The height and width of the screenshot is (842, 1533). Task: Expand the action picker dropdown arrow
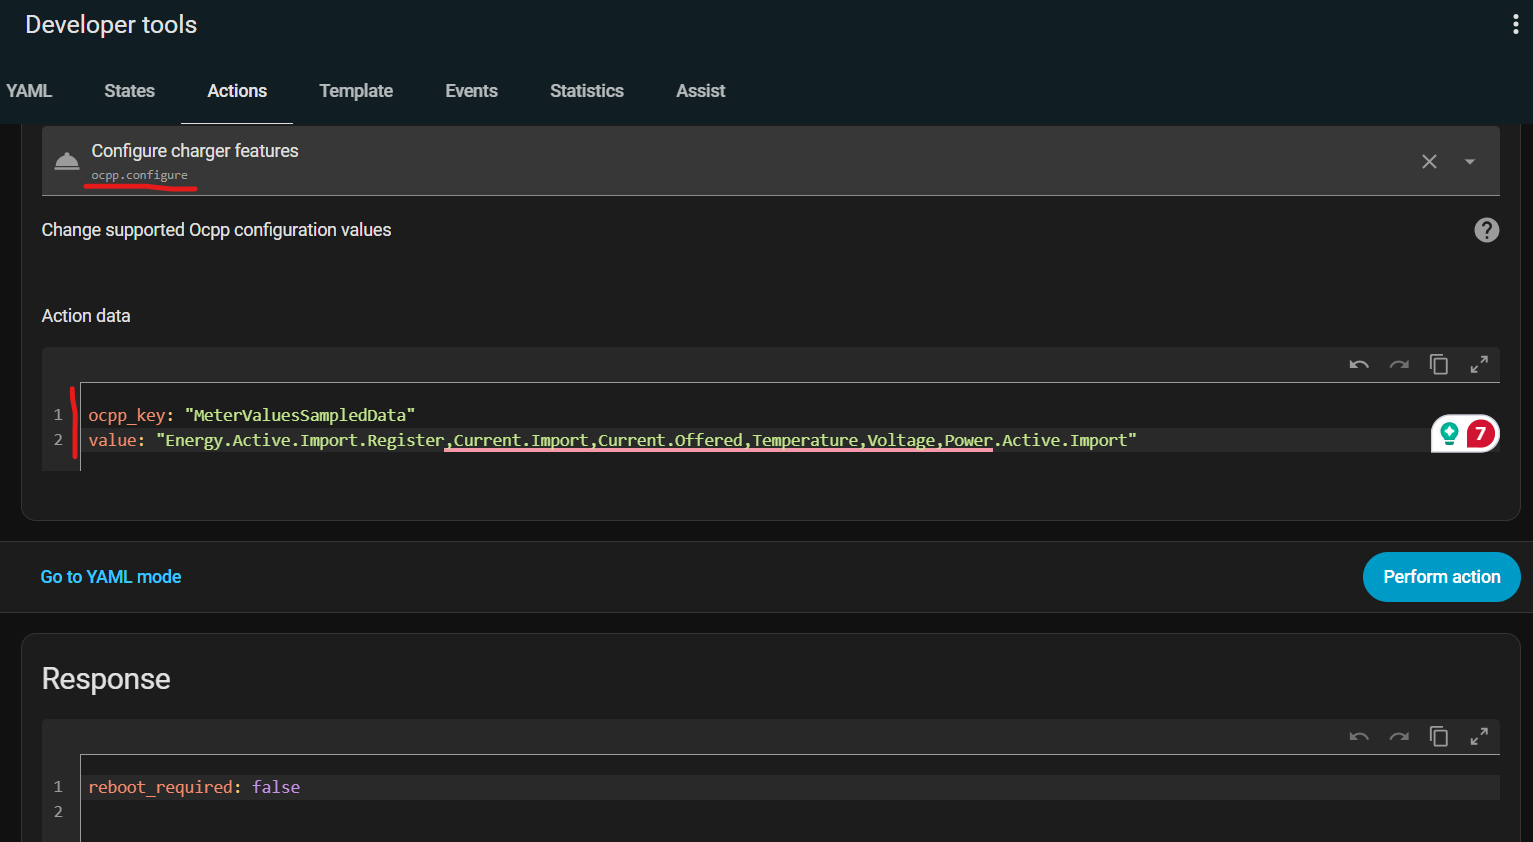1470,162
